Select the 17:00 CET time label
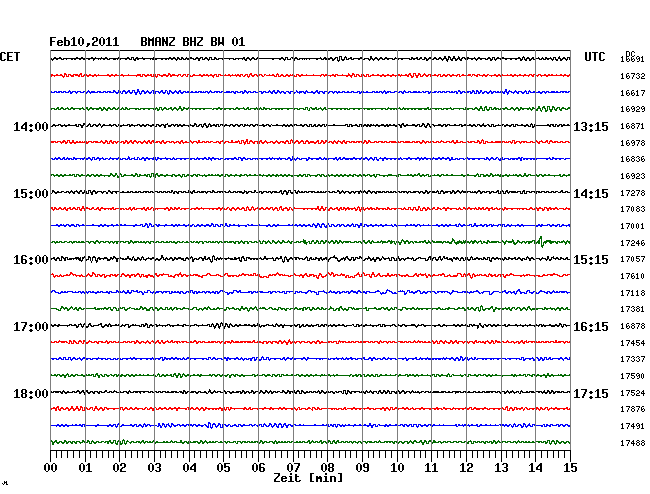 pos(31,327)
